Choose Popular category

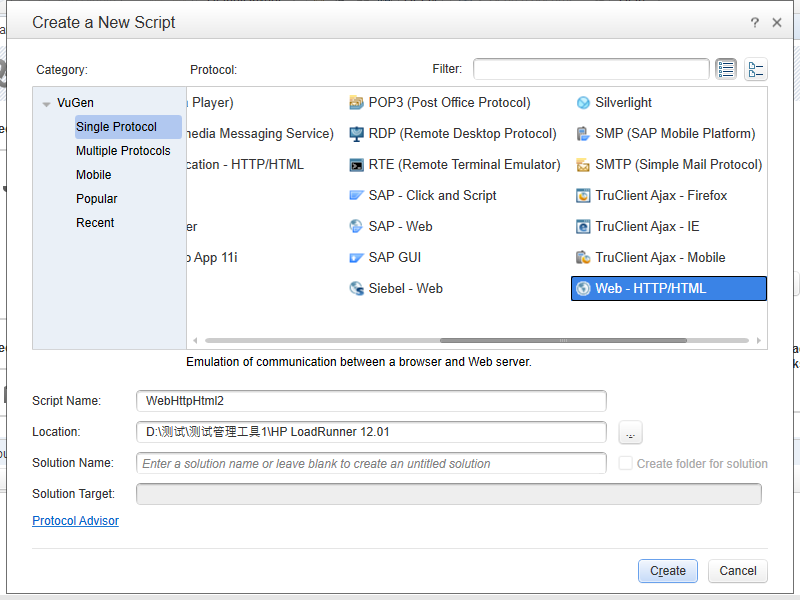[x=96, y=199]
